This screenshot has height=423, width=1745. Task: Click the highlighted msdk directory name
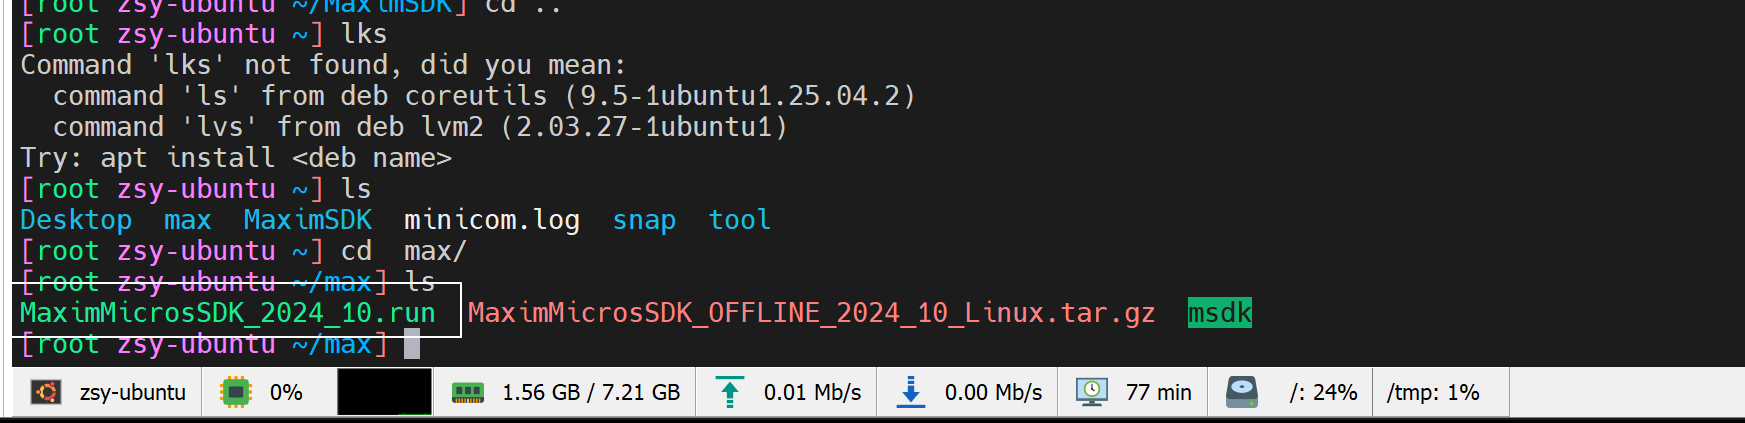coord(1219,313)
